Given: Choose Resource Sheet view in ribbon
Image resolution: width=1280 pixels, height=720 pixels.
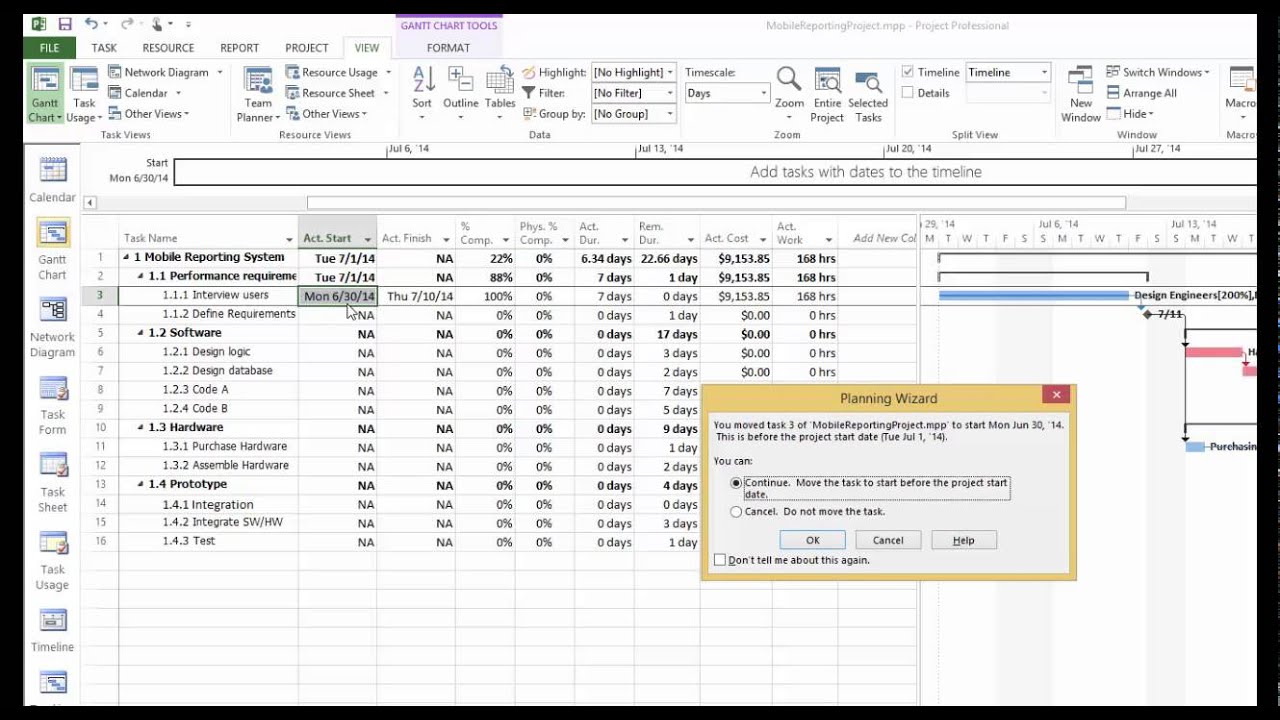Looking at the screenshot, I should [337, 93].
